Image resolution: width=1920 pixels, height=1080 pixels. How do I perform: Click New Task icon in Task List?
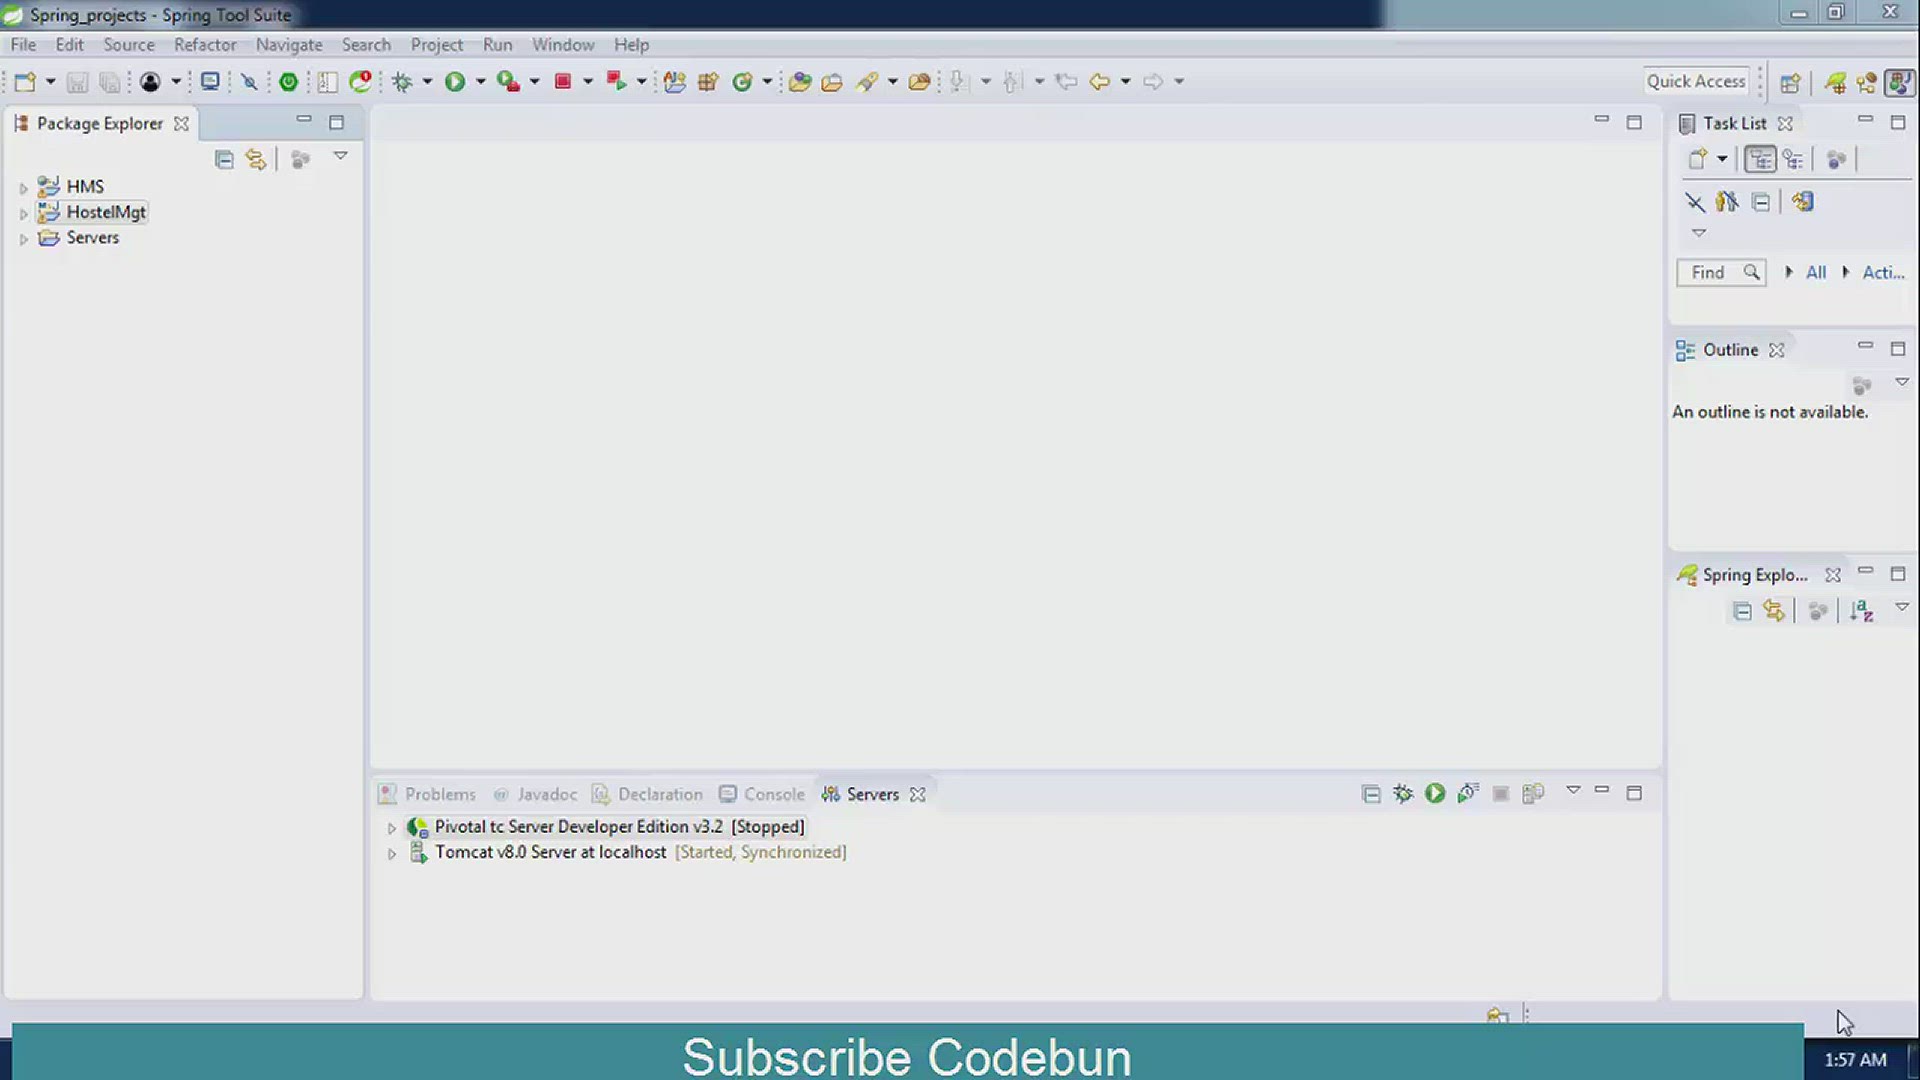click(1697, 159)
